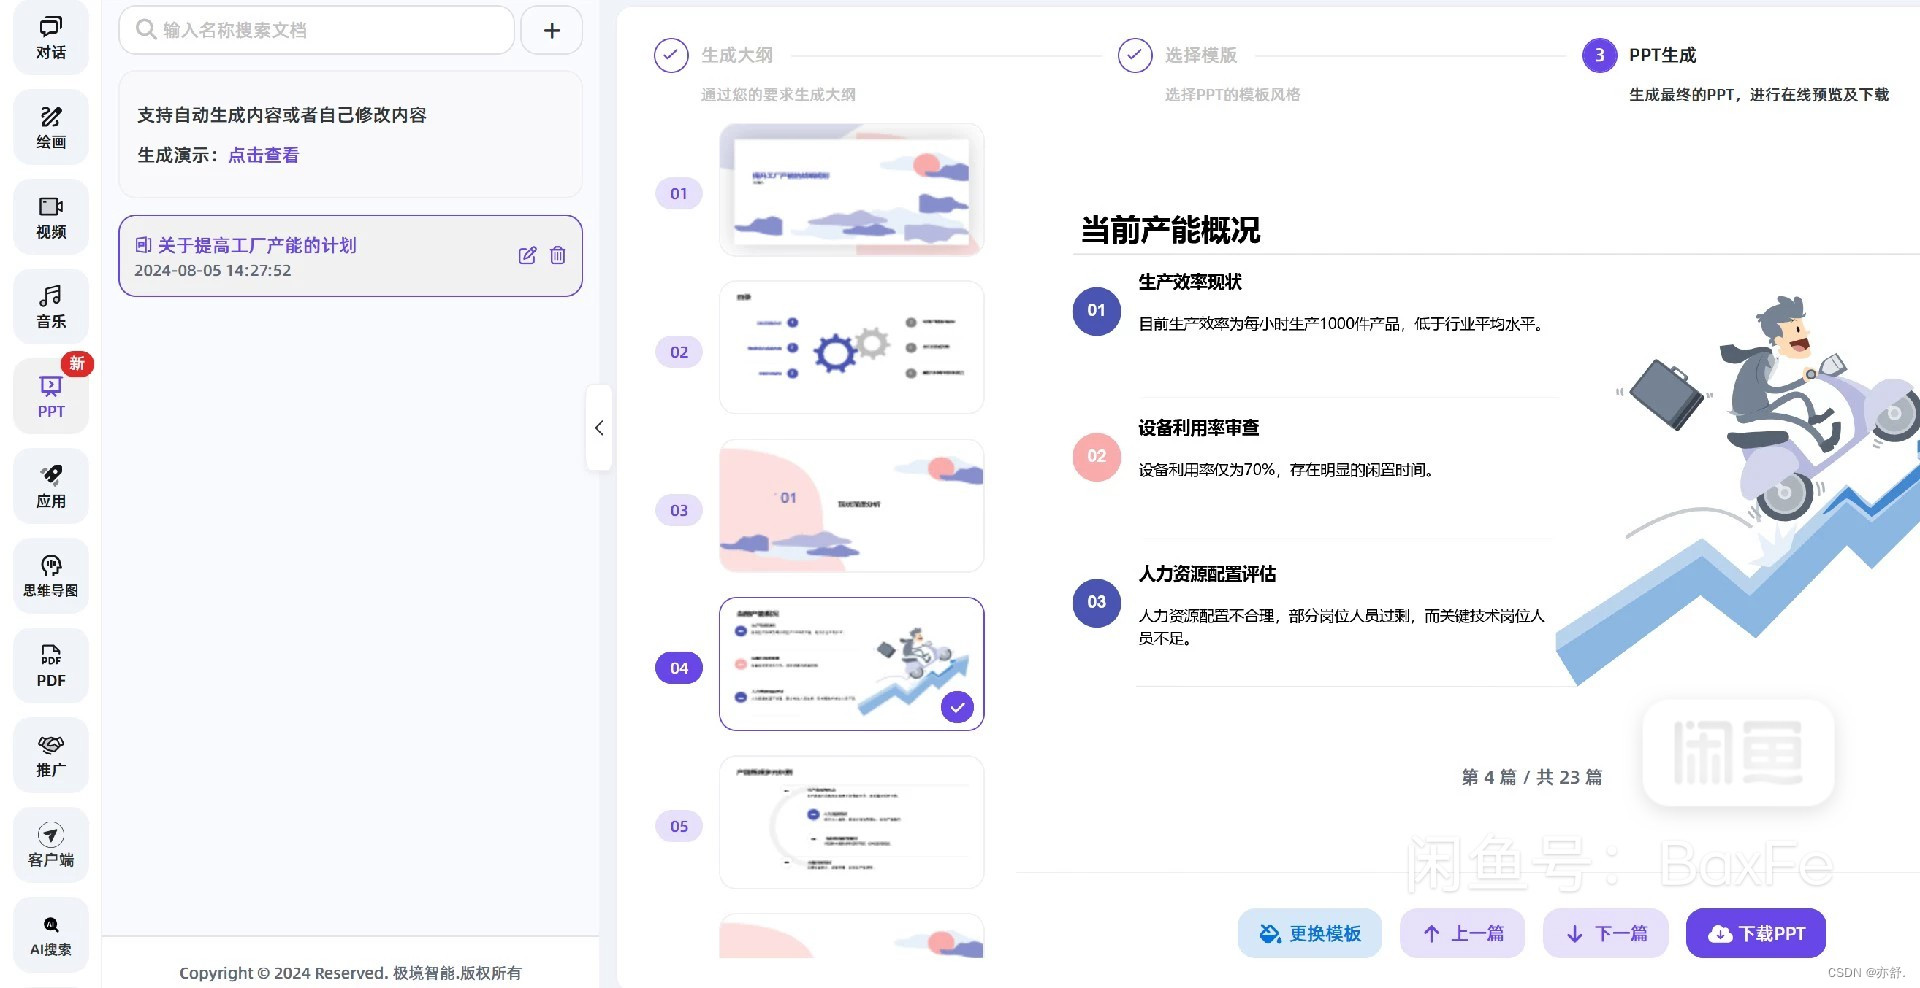The height and width of the screenshot is (988, 1920).
Task: Go to previous slide with 上一篇
Action: pos(1462,933)
